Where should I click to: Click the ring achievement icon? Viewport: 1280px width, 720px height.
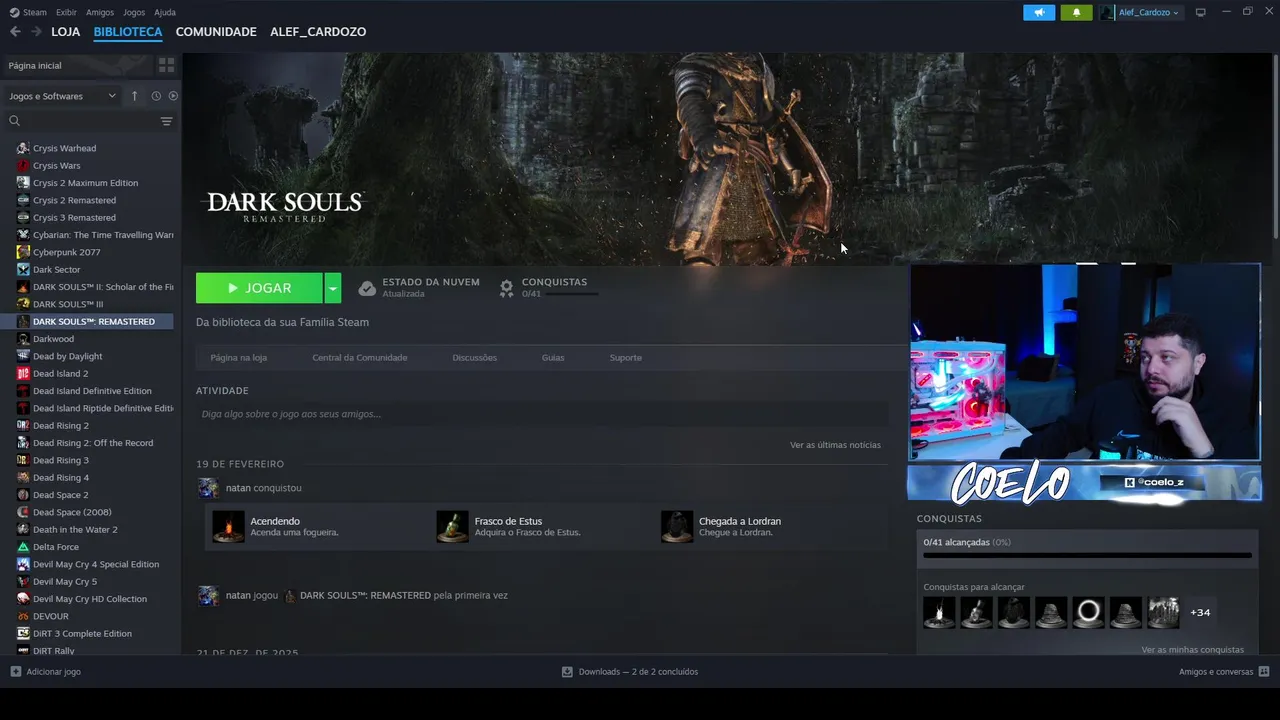pyautogui.click(x=1088, y=612)
